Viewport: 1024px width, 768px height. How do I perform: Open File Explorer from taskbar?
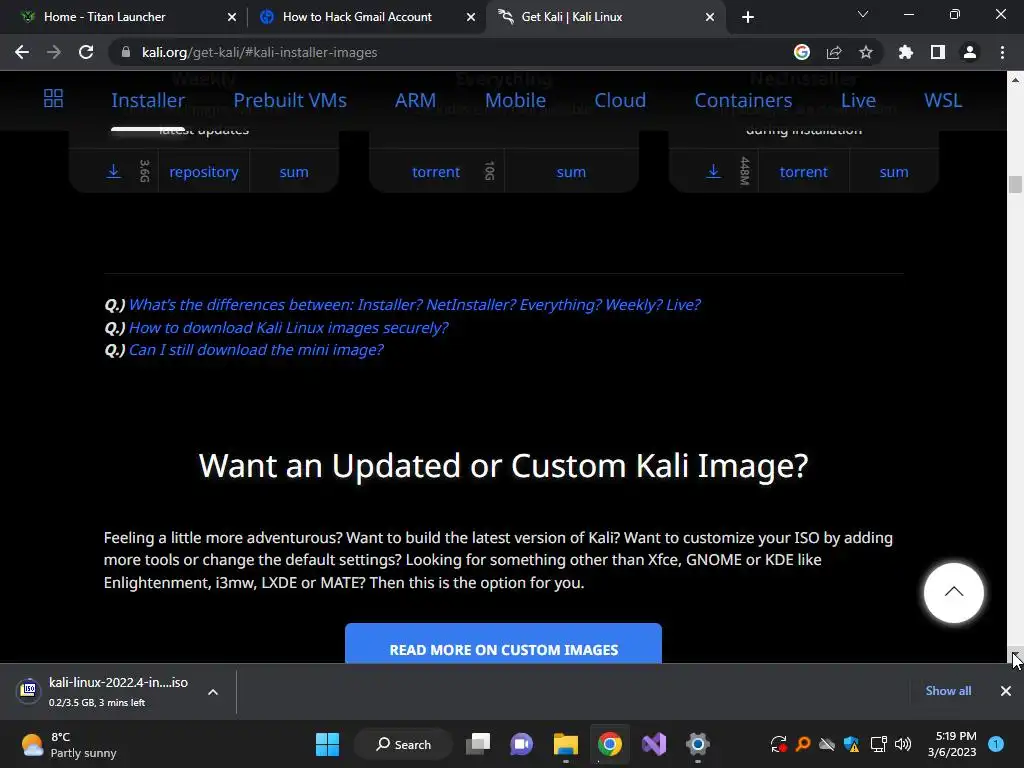[566, 744]
